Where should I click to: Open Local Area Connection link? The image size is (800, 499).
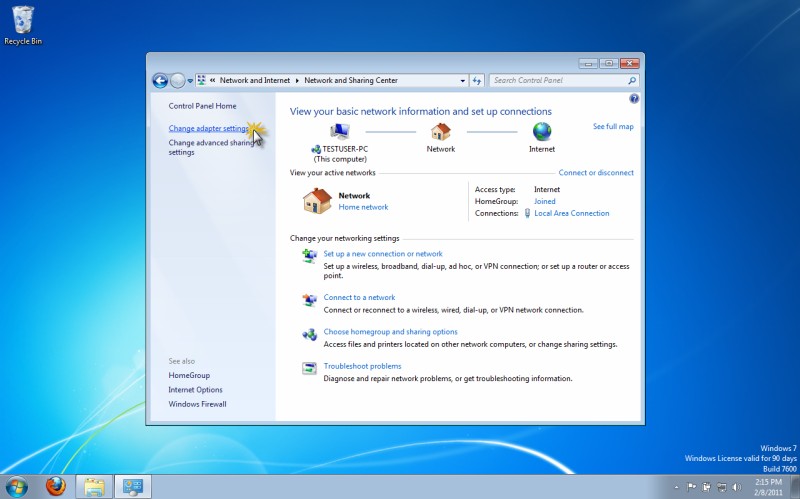coord(571,214)
